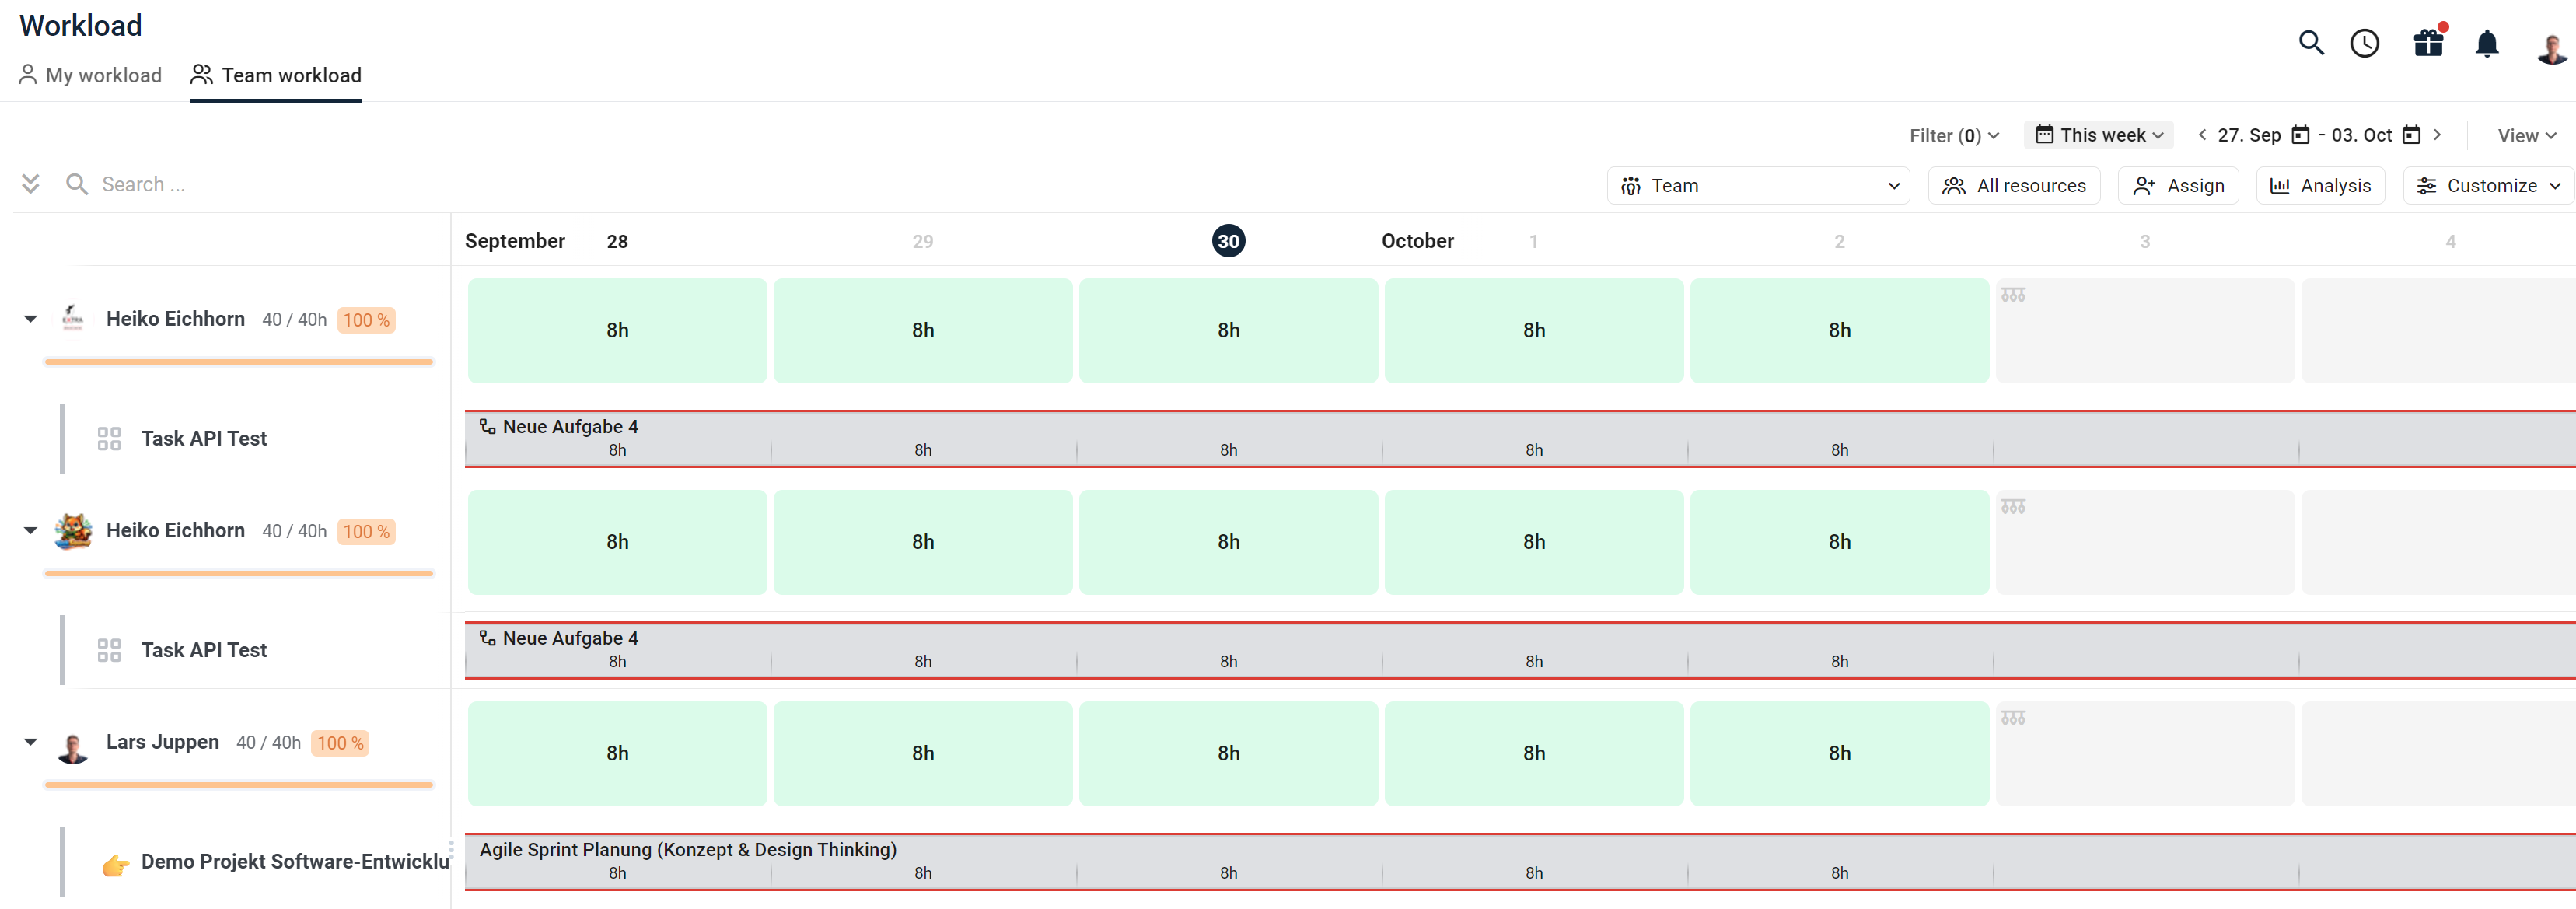2576x909 pixels.
Task: Click the 29 day column header
Action: [x=922, y=241]
